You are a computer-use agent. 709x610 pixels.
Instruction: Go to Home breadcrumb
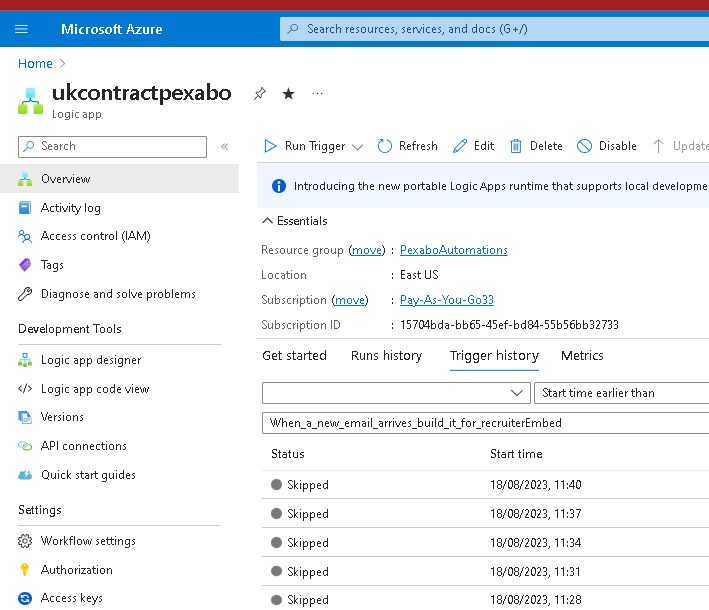35,64
